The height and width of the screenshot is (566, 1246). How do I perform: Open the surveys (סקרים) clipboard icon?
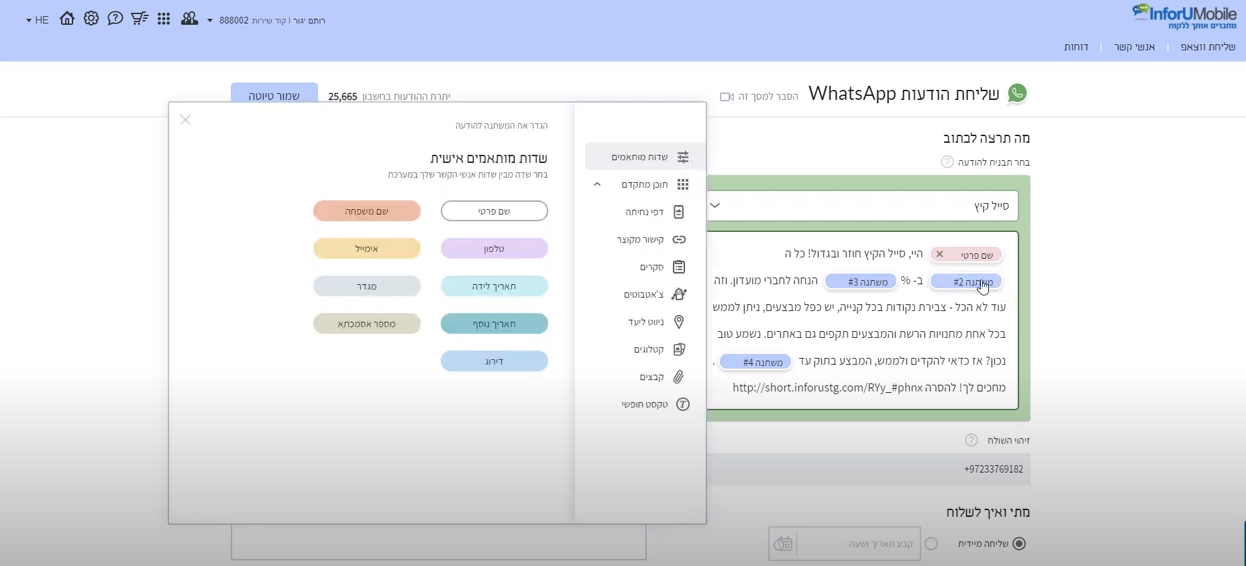click(679, 267)
